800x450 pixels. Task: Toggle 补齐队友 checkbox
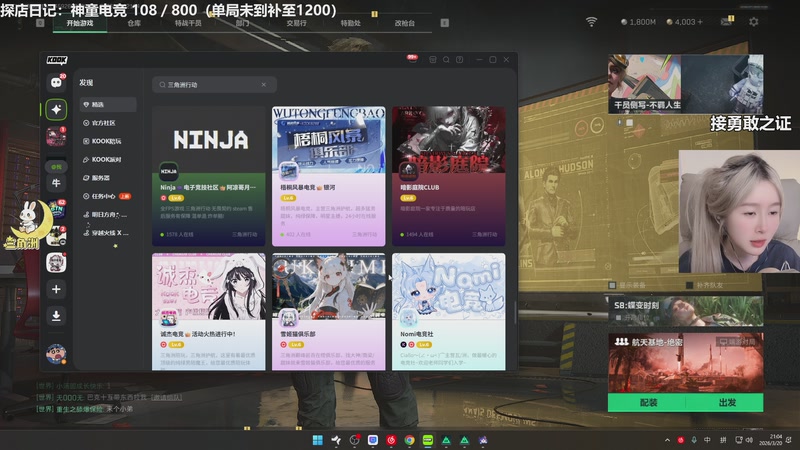pyautogui.click(x=689, y=285)
